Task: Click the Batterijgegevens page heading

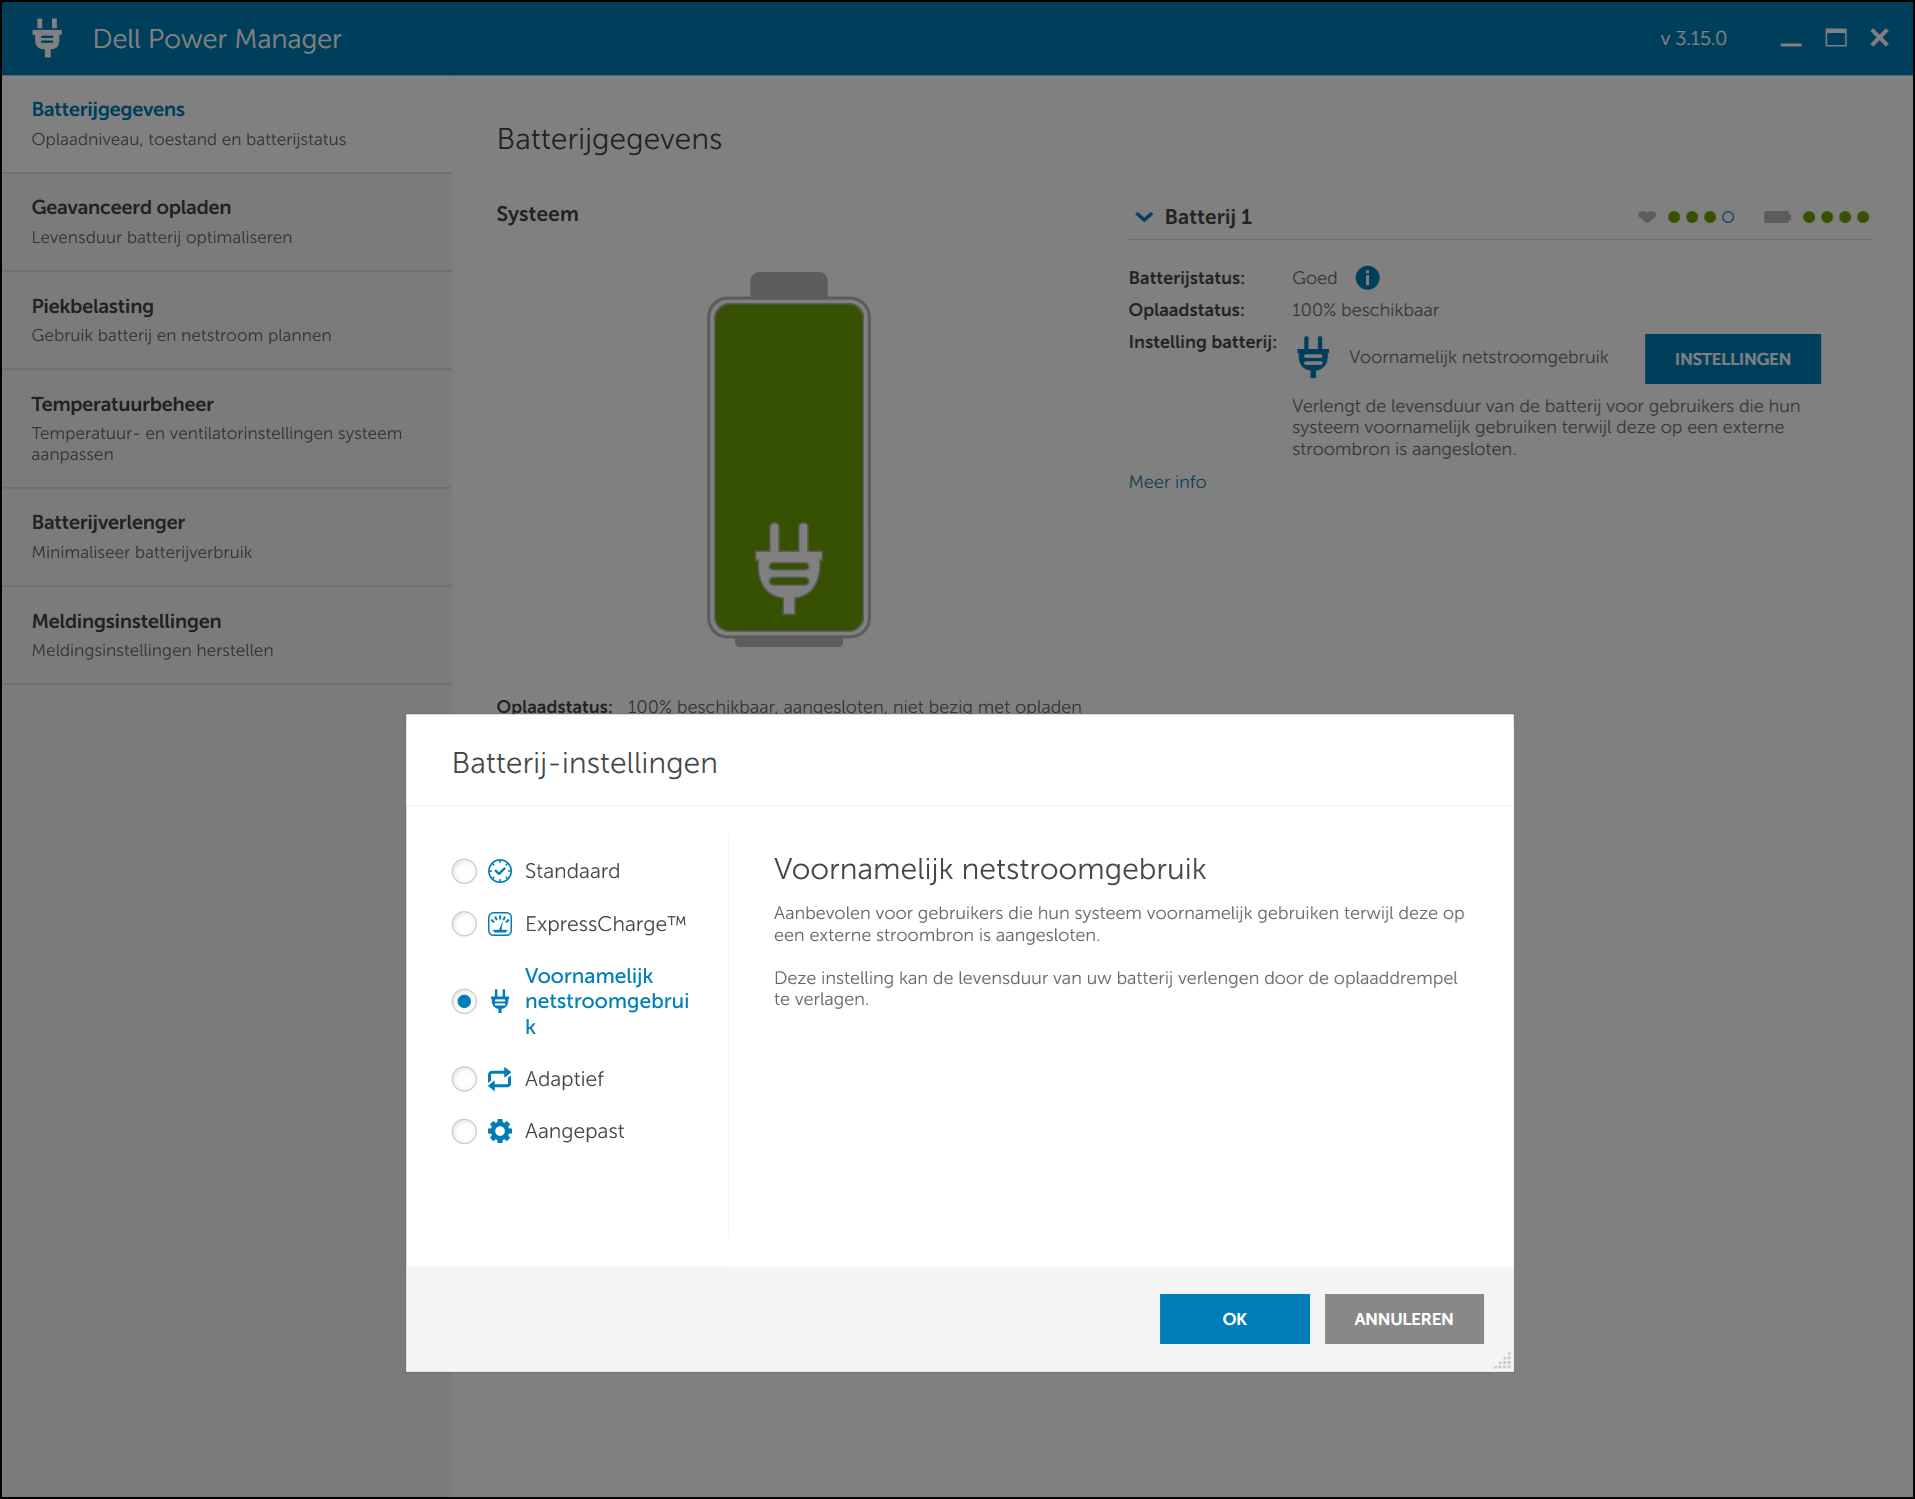Action: pyautogui.click(x=609, y=139)
